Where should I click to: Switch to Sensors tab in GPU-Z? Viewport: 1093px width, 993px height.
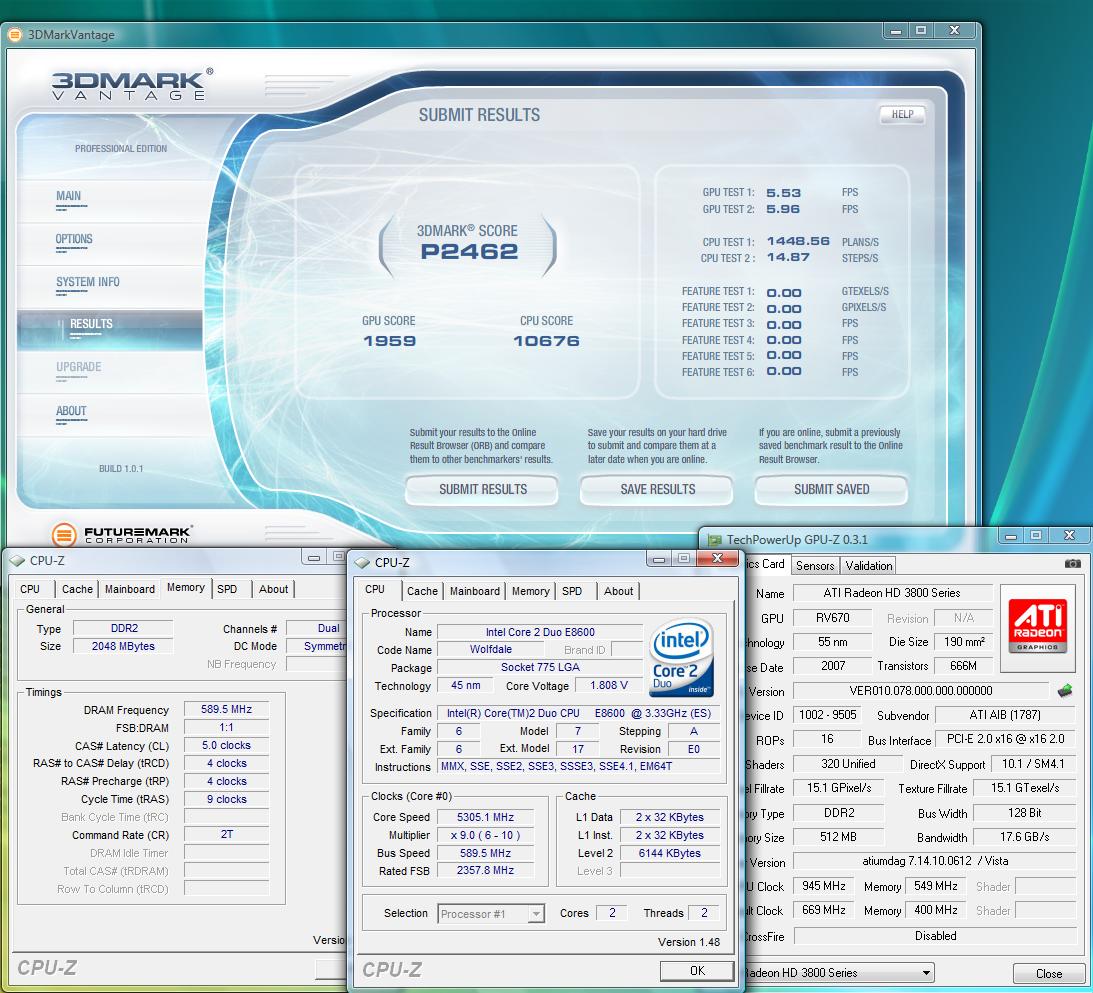tap(815, 566)
